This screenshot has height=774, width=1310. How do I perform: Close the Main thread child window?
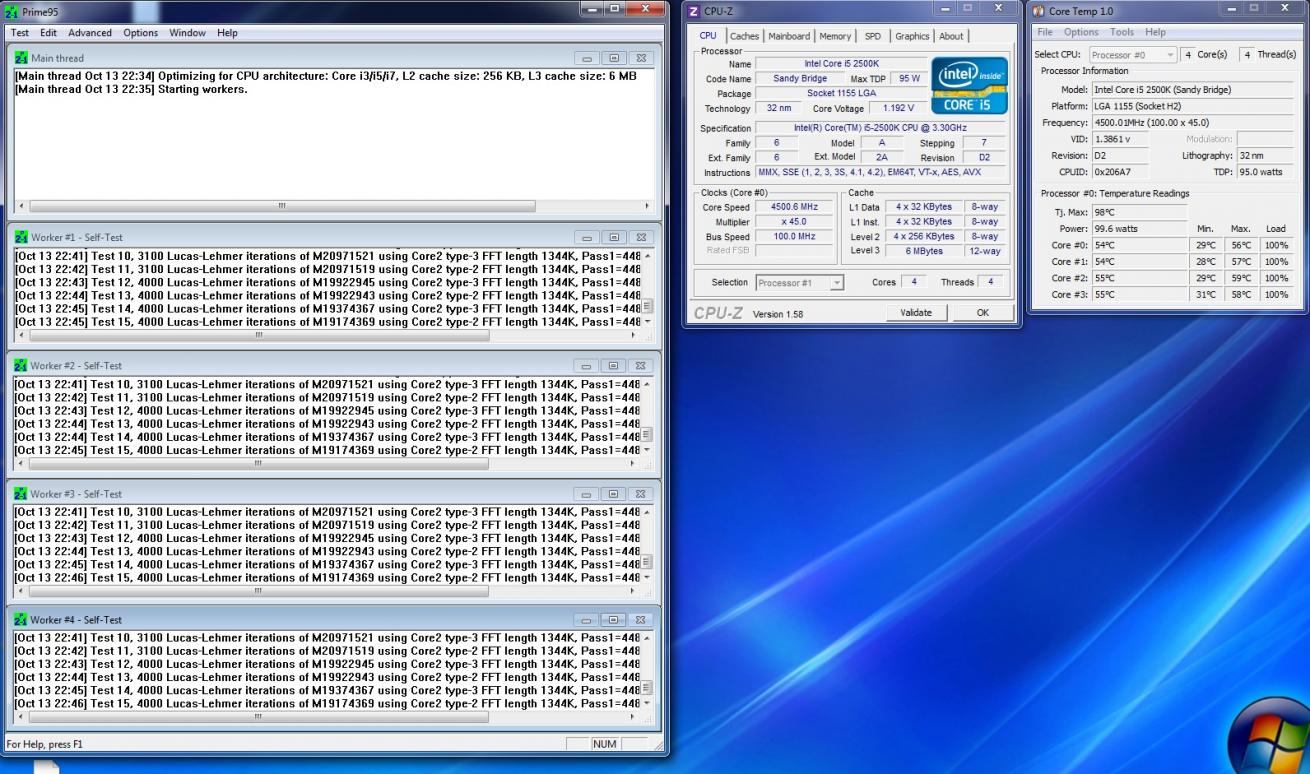coord(641,58)
